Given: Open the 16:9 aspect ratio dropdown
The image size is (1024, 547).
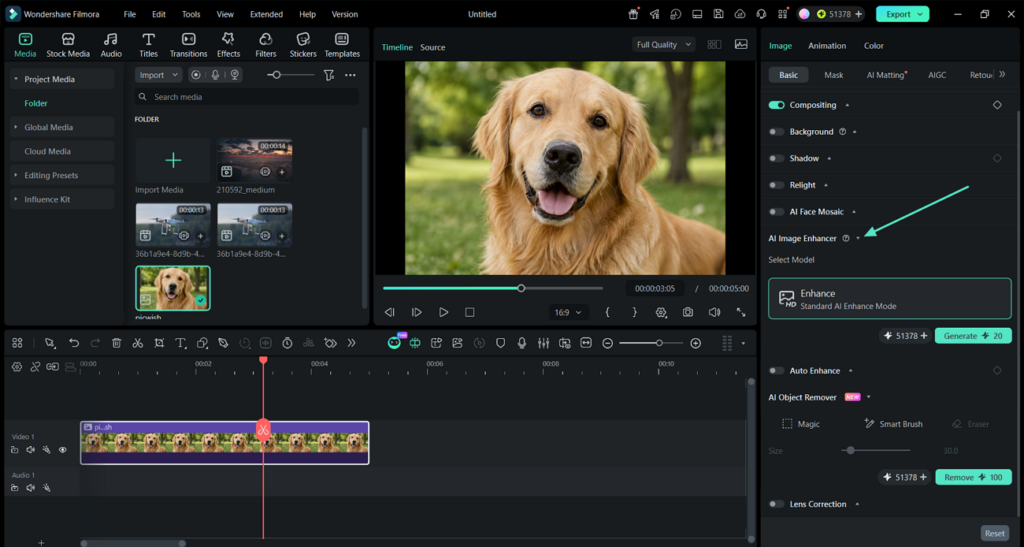Looking at the screenshot, I should click(568, 313).
